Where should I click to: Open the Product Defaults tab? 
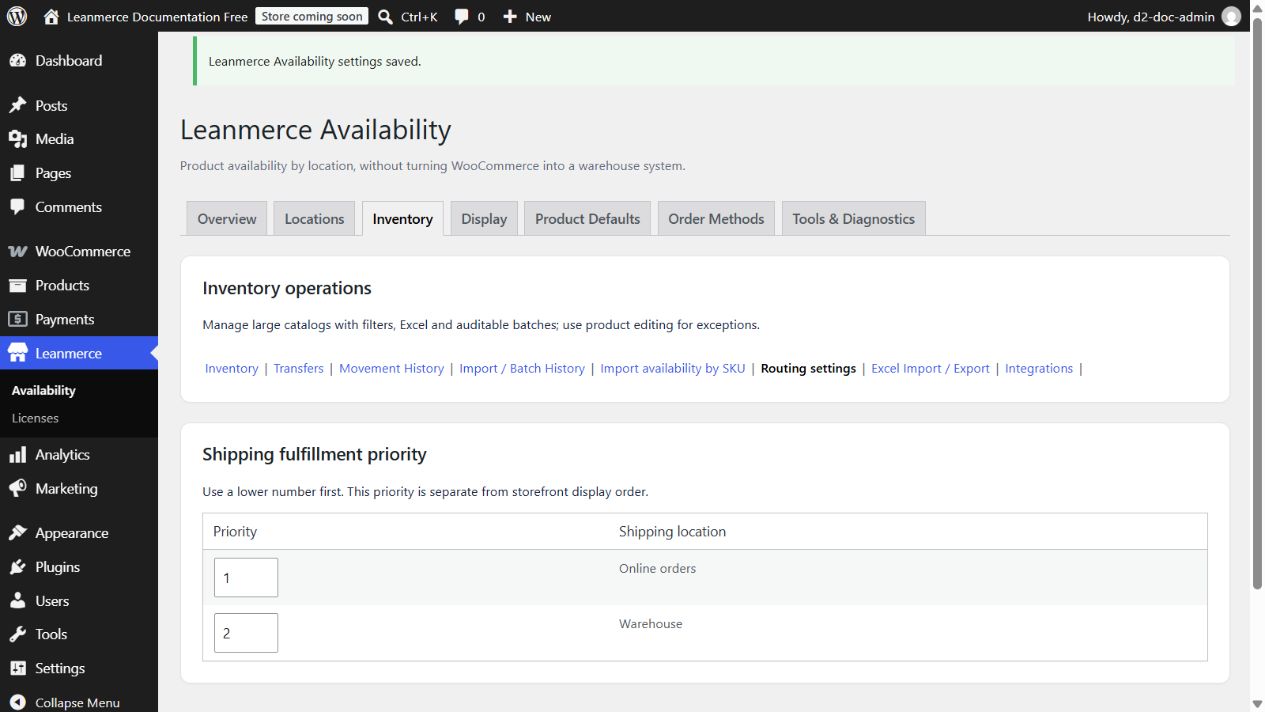click(x=588, y=219)
